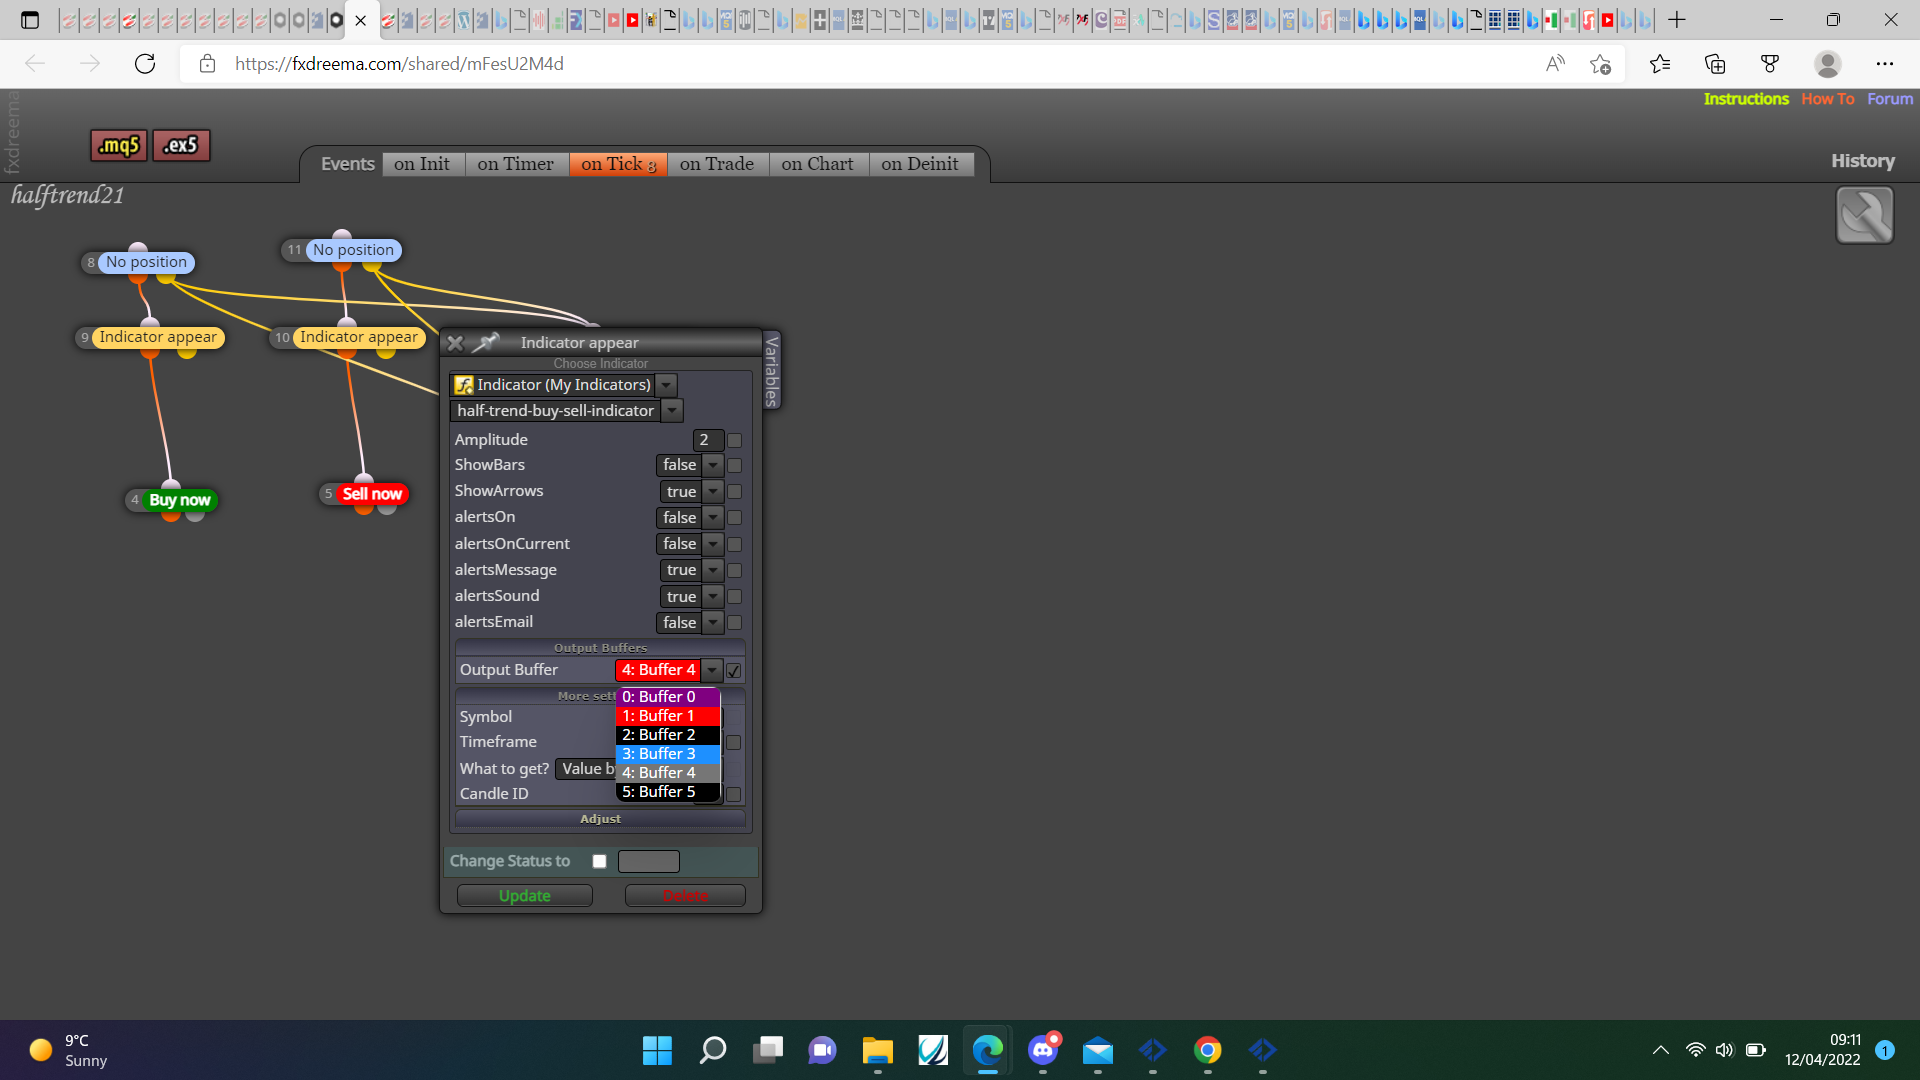This screenshot has width=1920, height=1080.
Task: Tick alertsMessage parameter checkbox
Action: tap(735, 570)
